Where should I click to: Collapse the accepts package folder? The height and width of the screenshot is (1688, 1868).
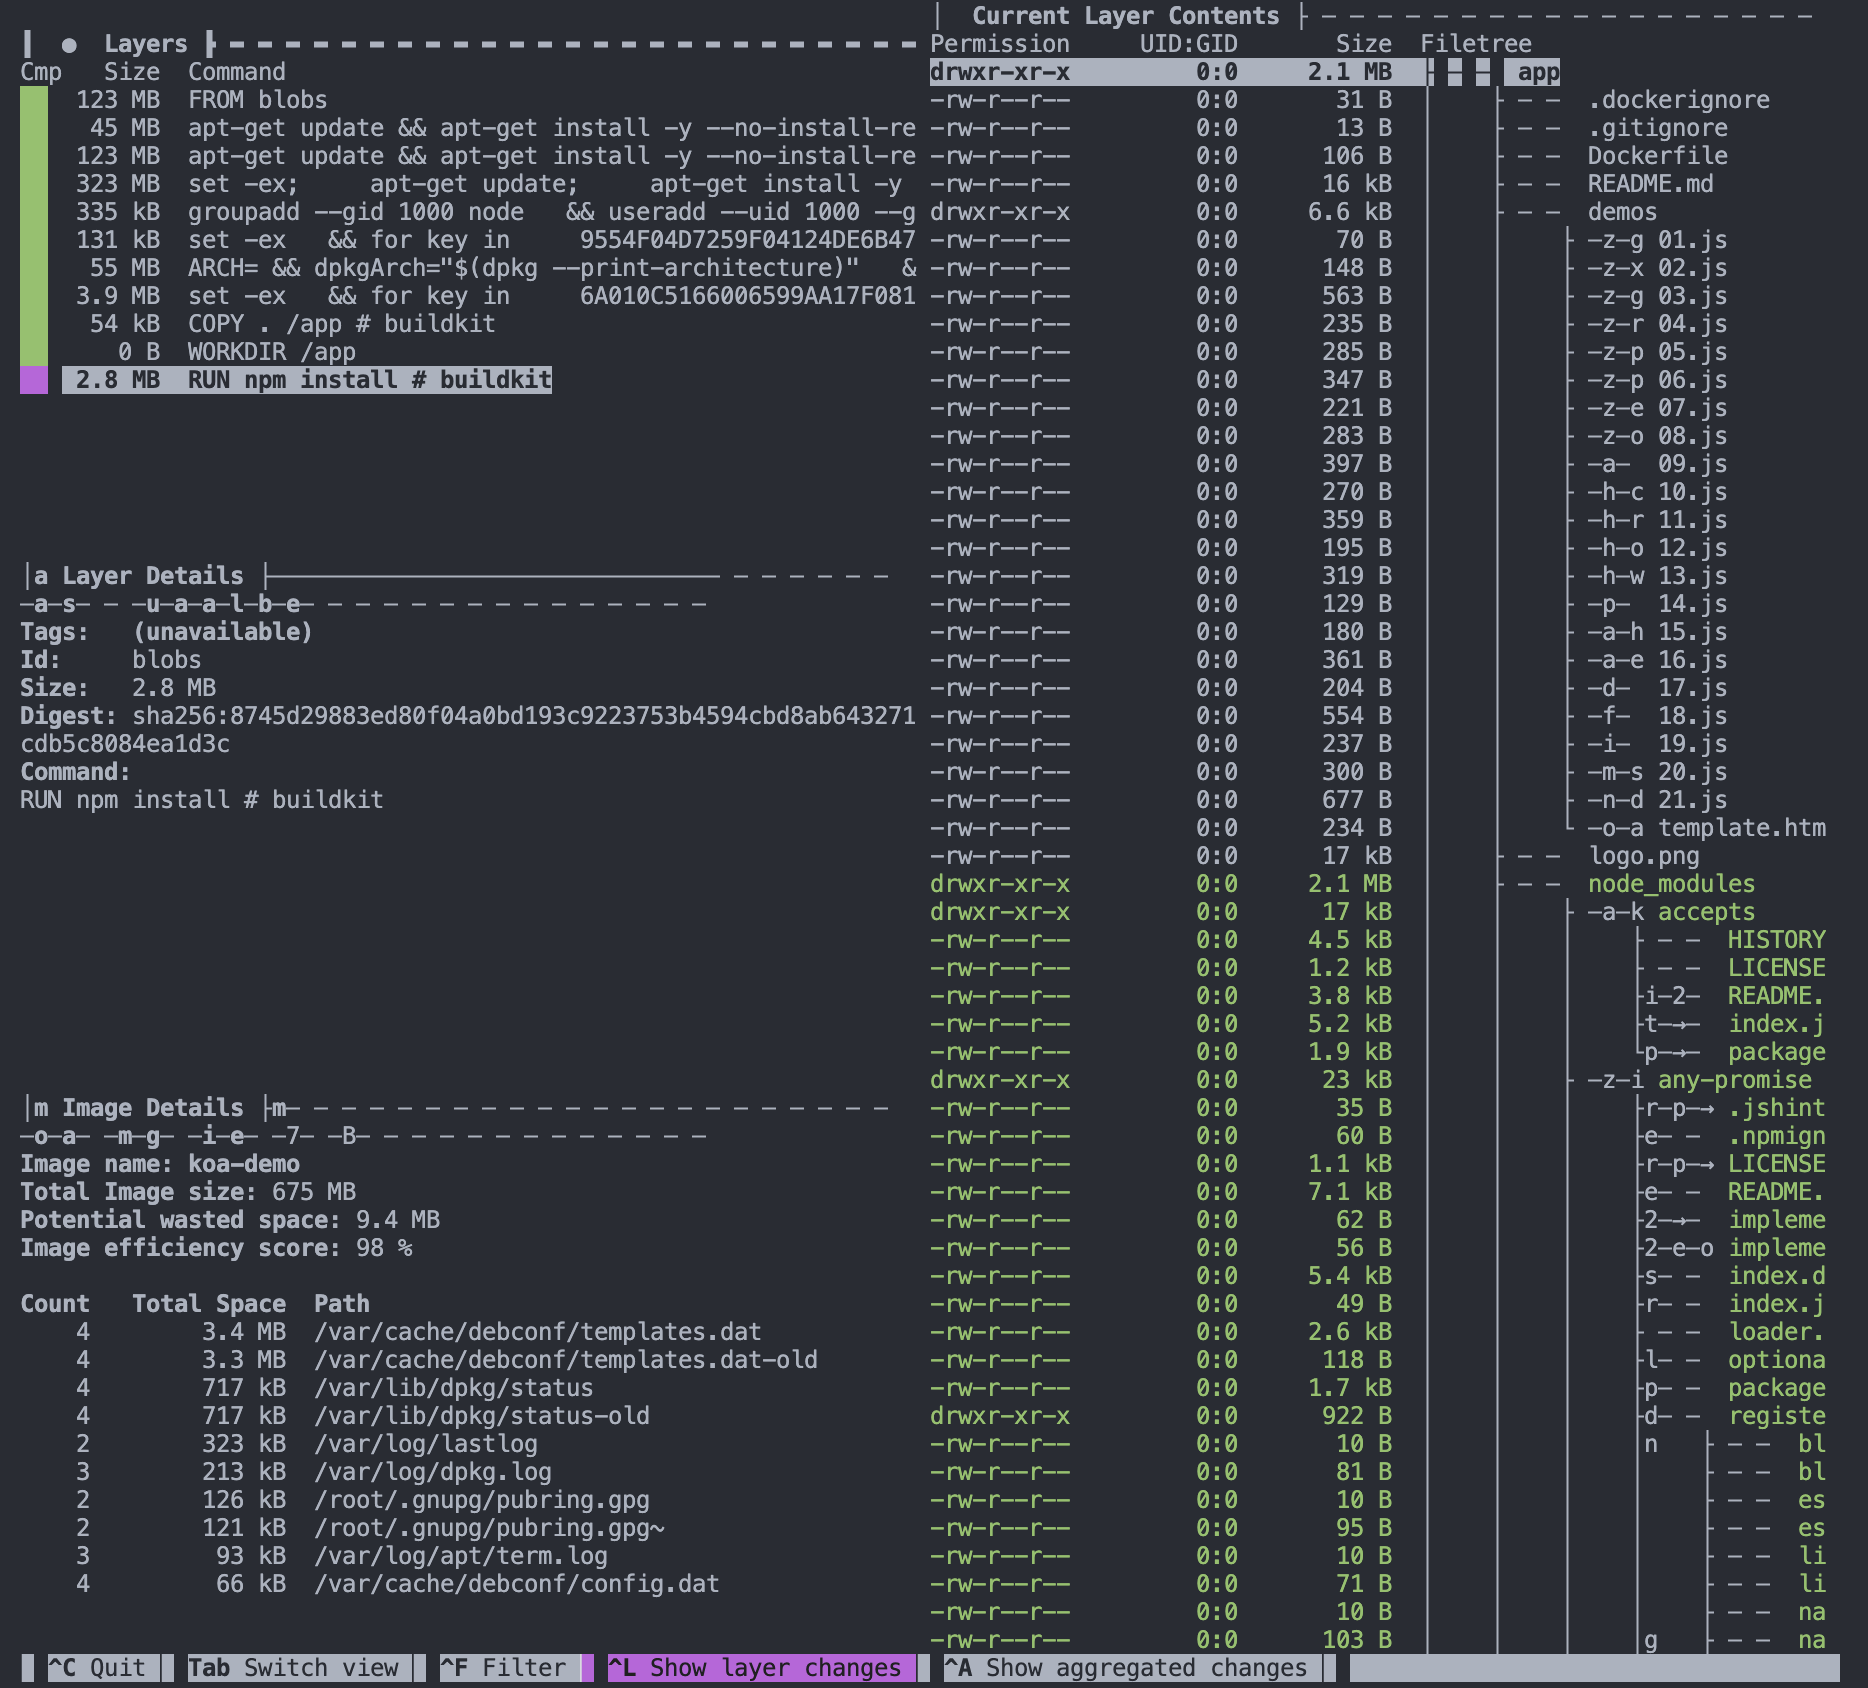1705,912
